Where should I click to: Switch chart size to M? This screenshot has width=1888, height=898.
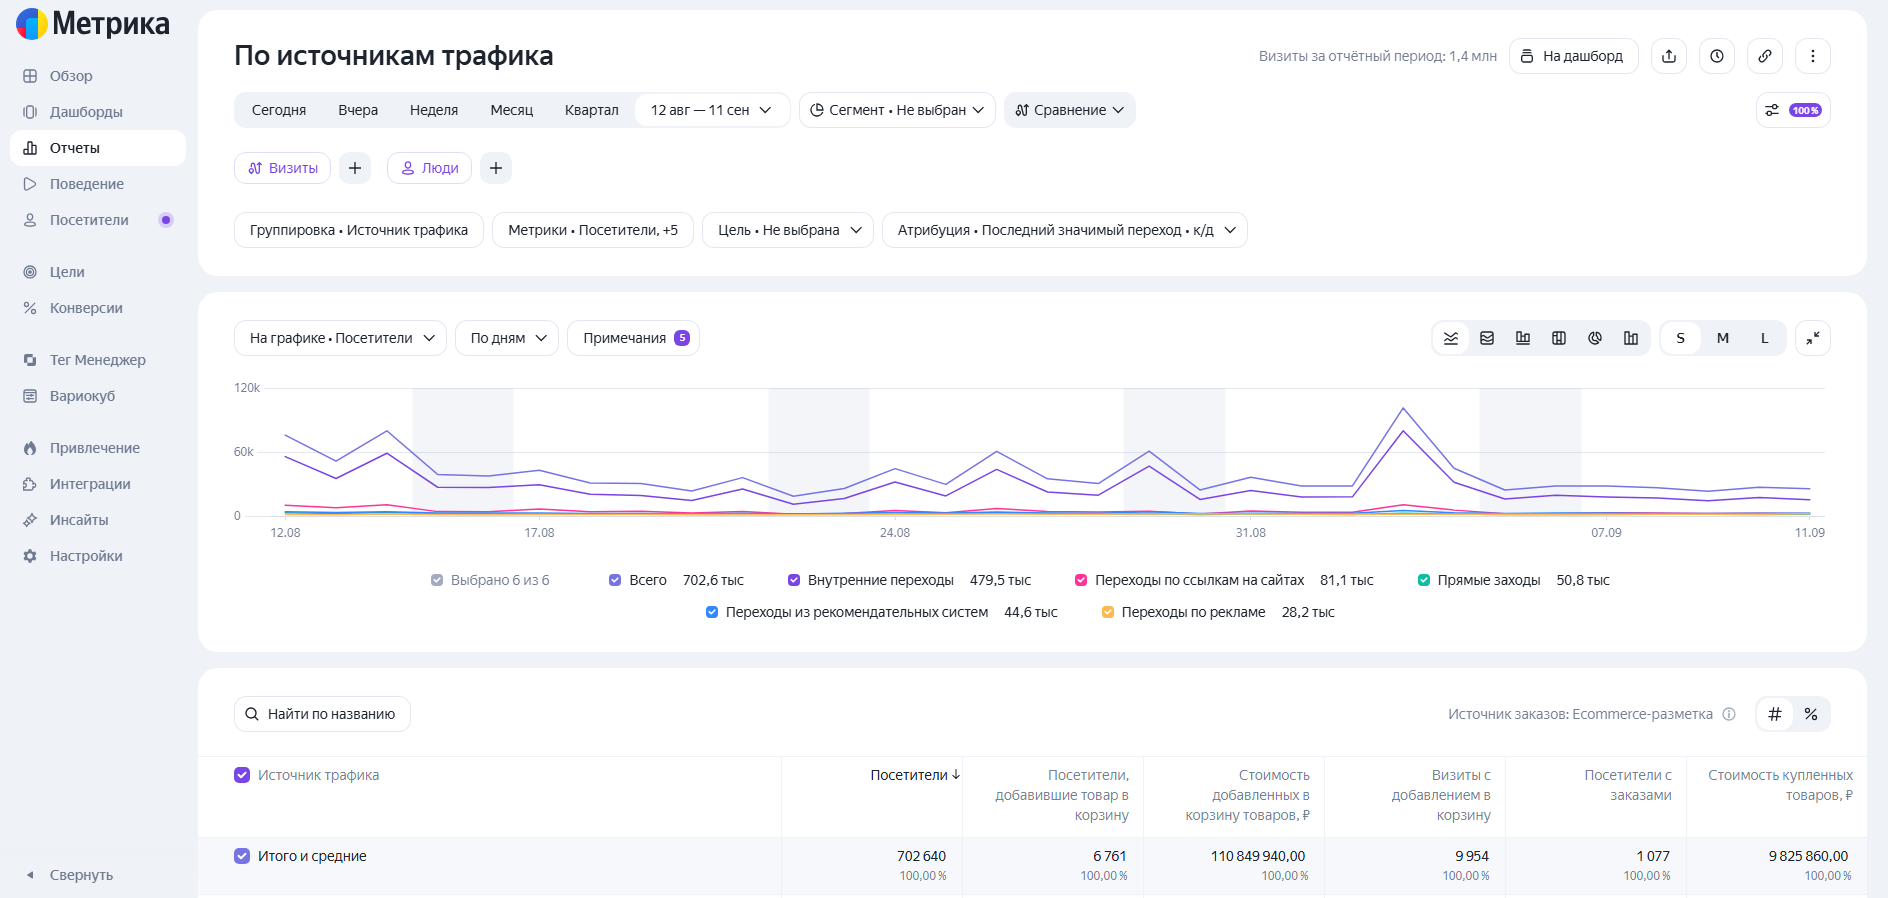click(1723, 338)
